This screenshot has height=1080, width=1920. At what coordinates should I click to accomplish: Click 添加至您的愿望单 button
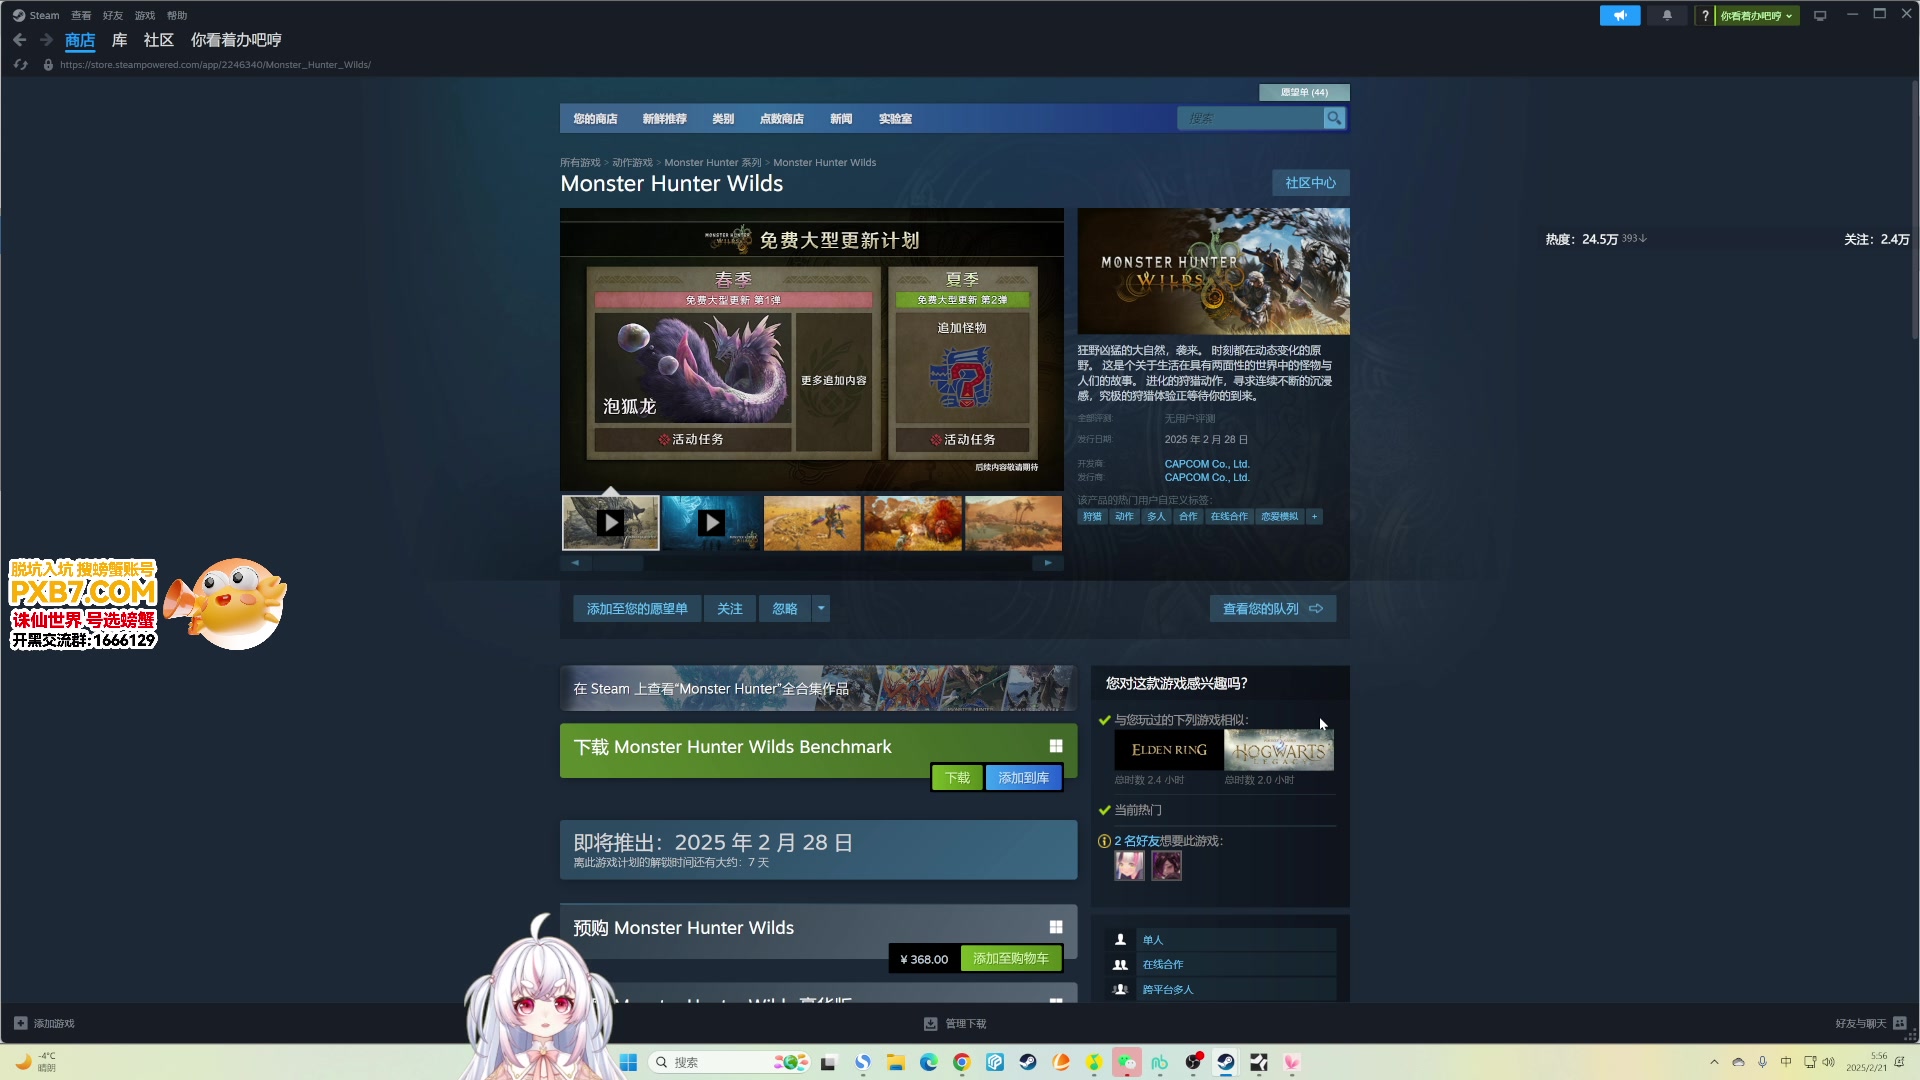tap(637, 609)
